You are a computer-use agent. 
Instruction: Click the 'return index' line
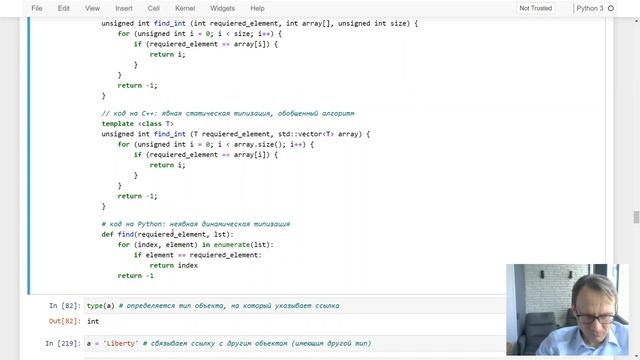tap(173, 265)
